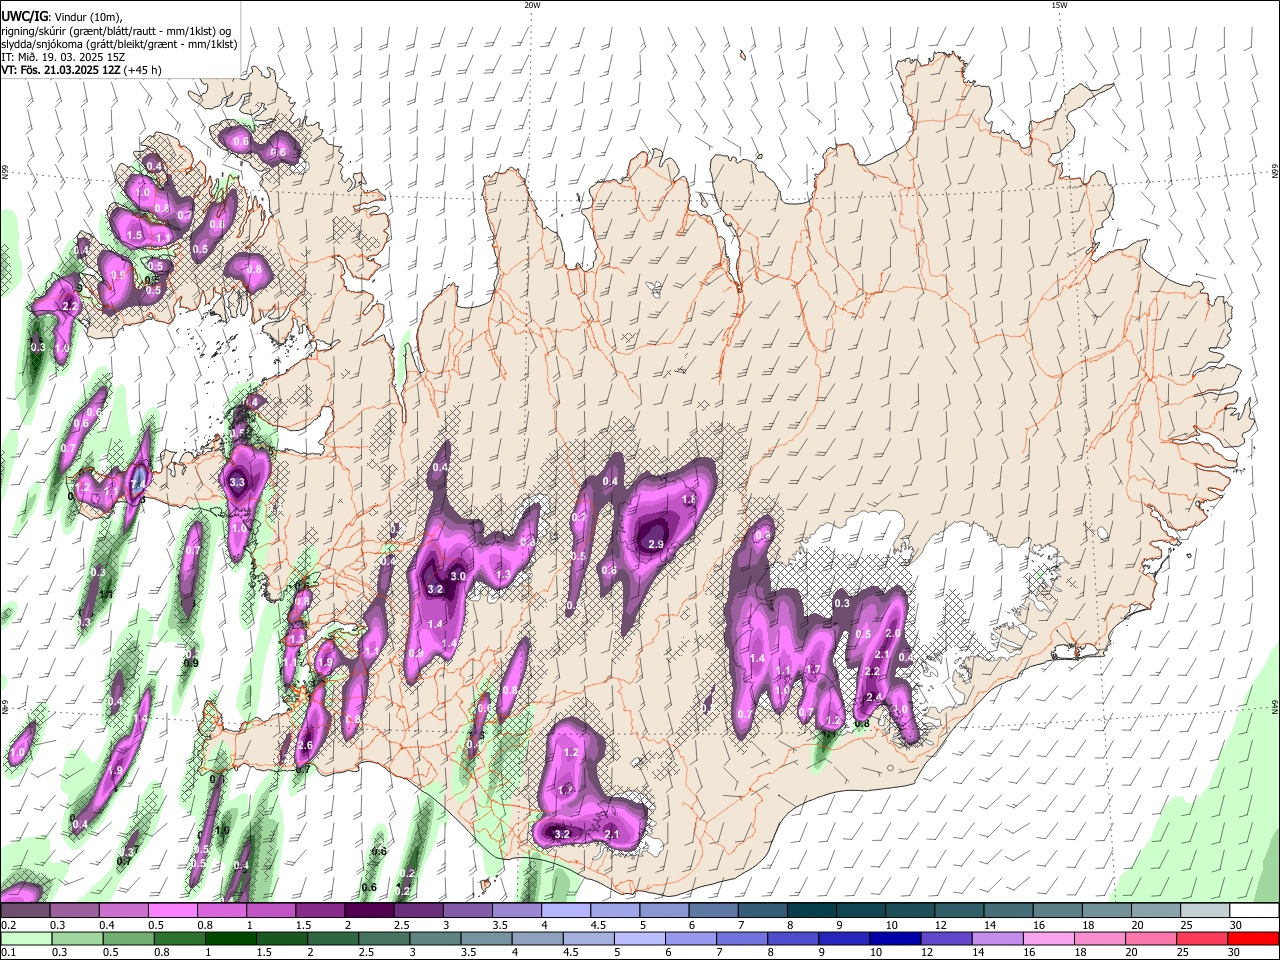Pick the top legend swatch labeled 16

[1058, 911]
